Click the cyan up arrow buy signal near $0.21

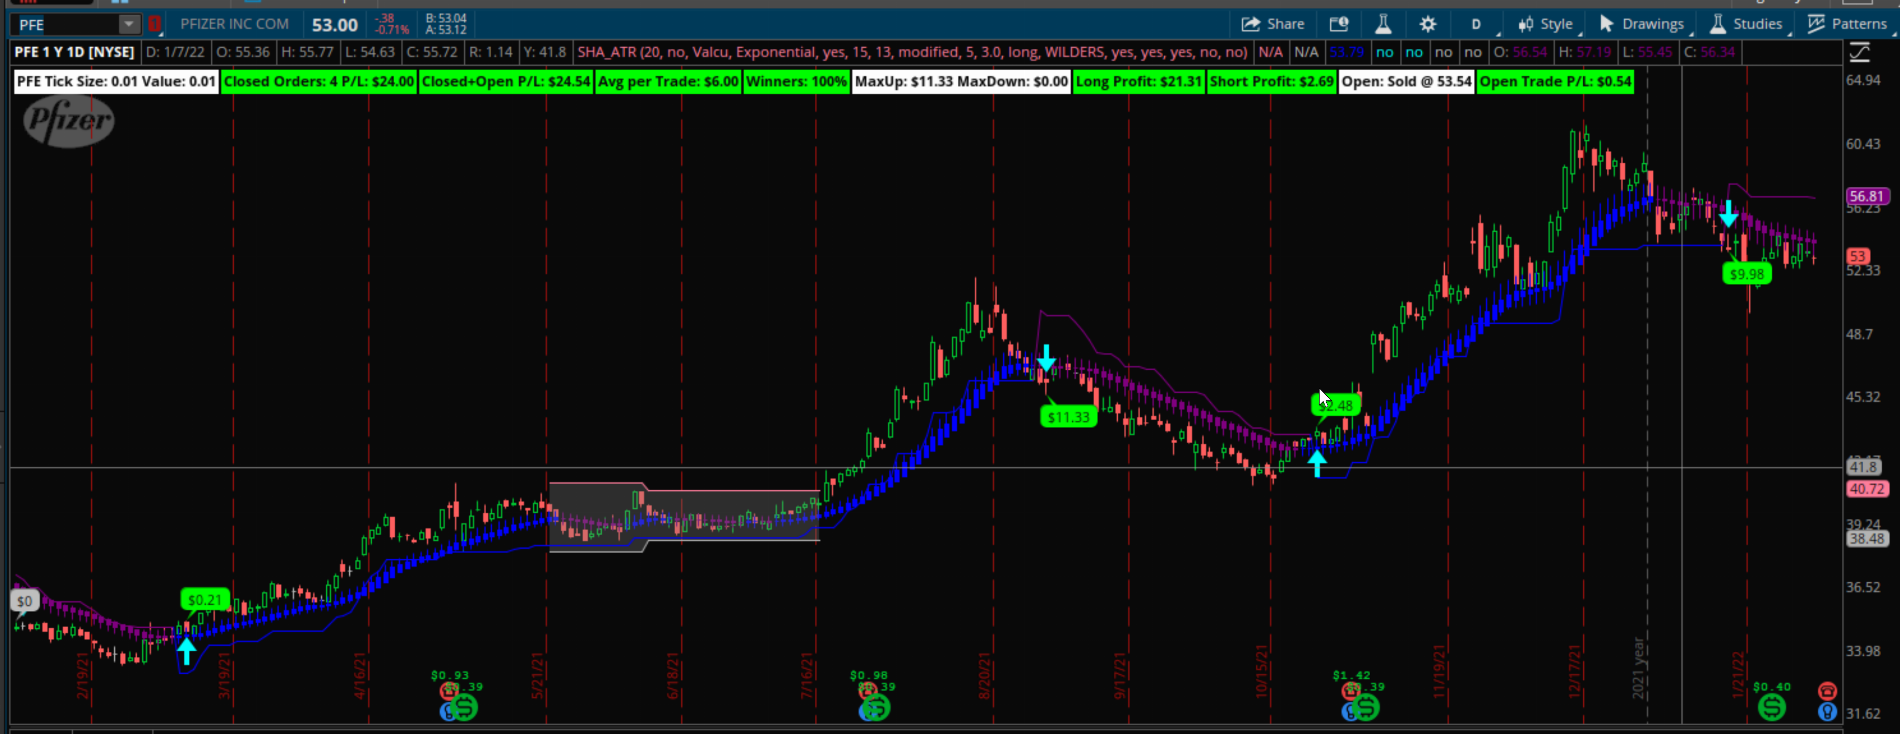click(187, 650)
